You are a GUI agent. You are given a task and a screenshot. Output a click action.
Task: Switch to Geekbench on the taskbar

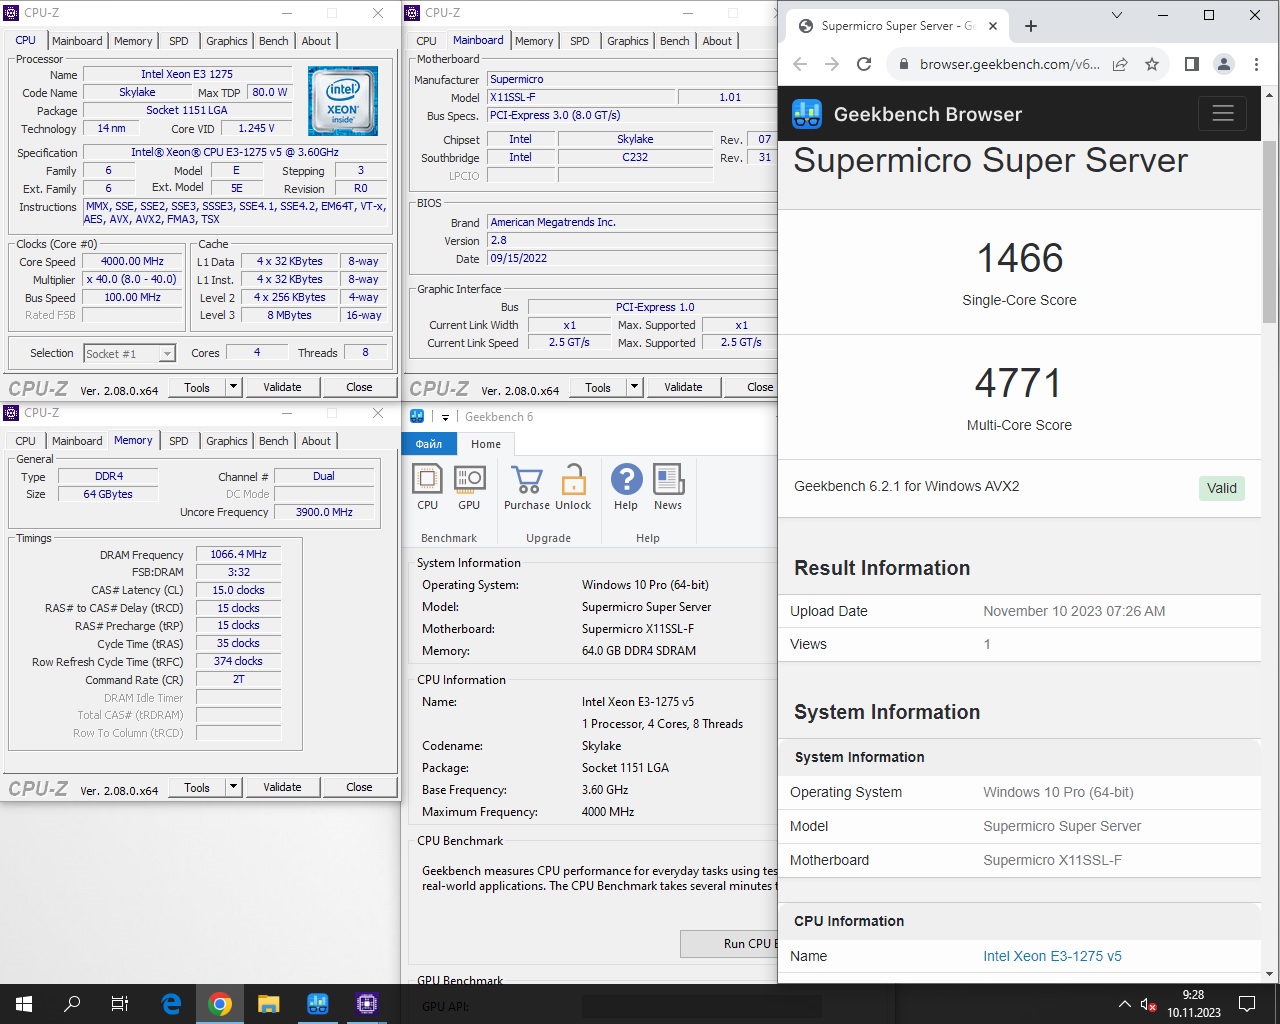(318, 1004)
